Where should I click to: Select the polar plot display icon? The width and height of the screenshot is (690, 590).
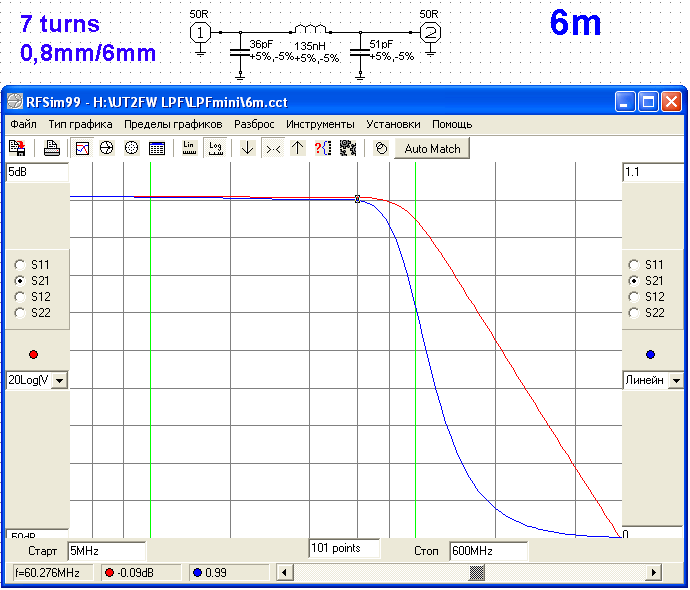click(x=131, y=148)
